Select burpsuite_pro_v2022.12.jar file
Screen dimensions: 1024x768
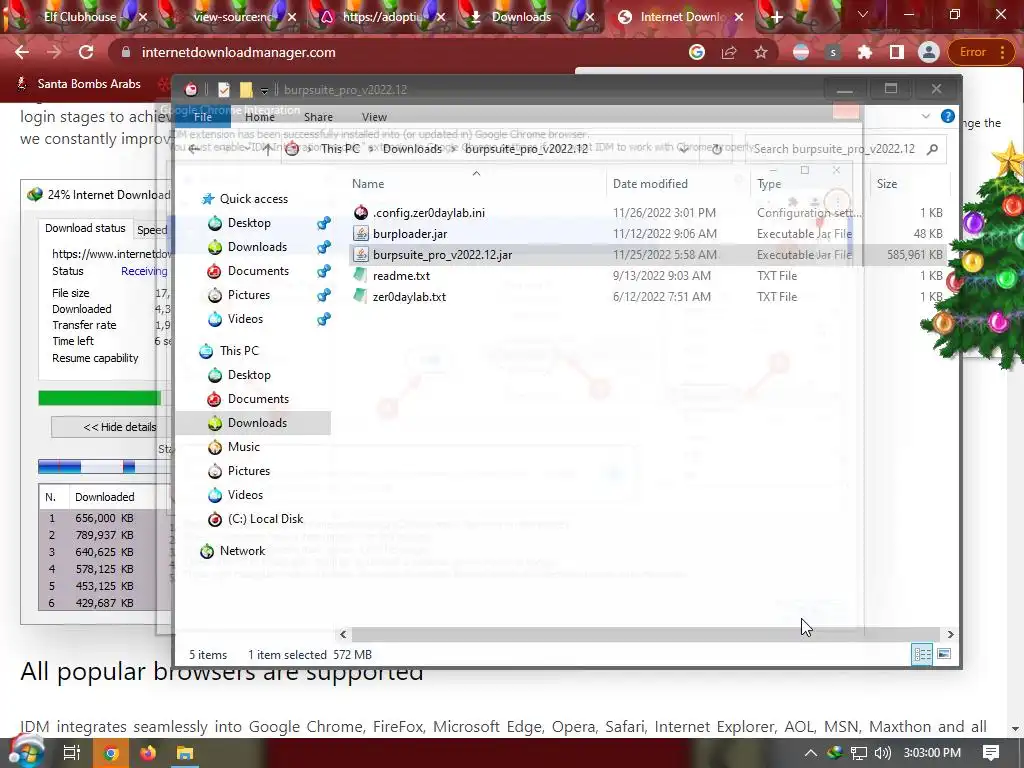coord(442,255)
